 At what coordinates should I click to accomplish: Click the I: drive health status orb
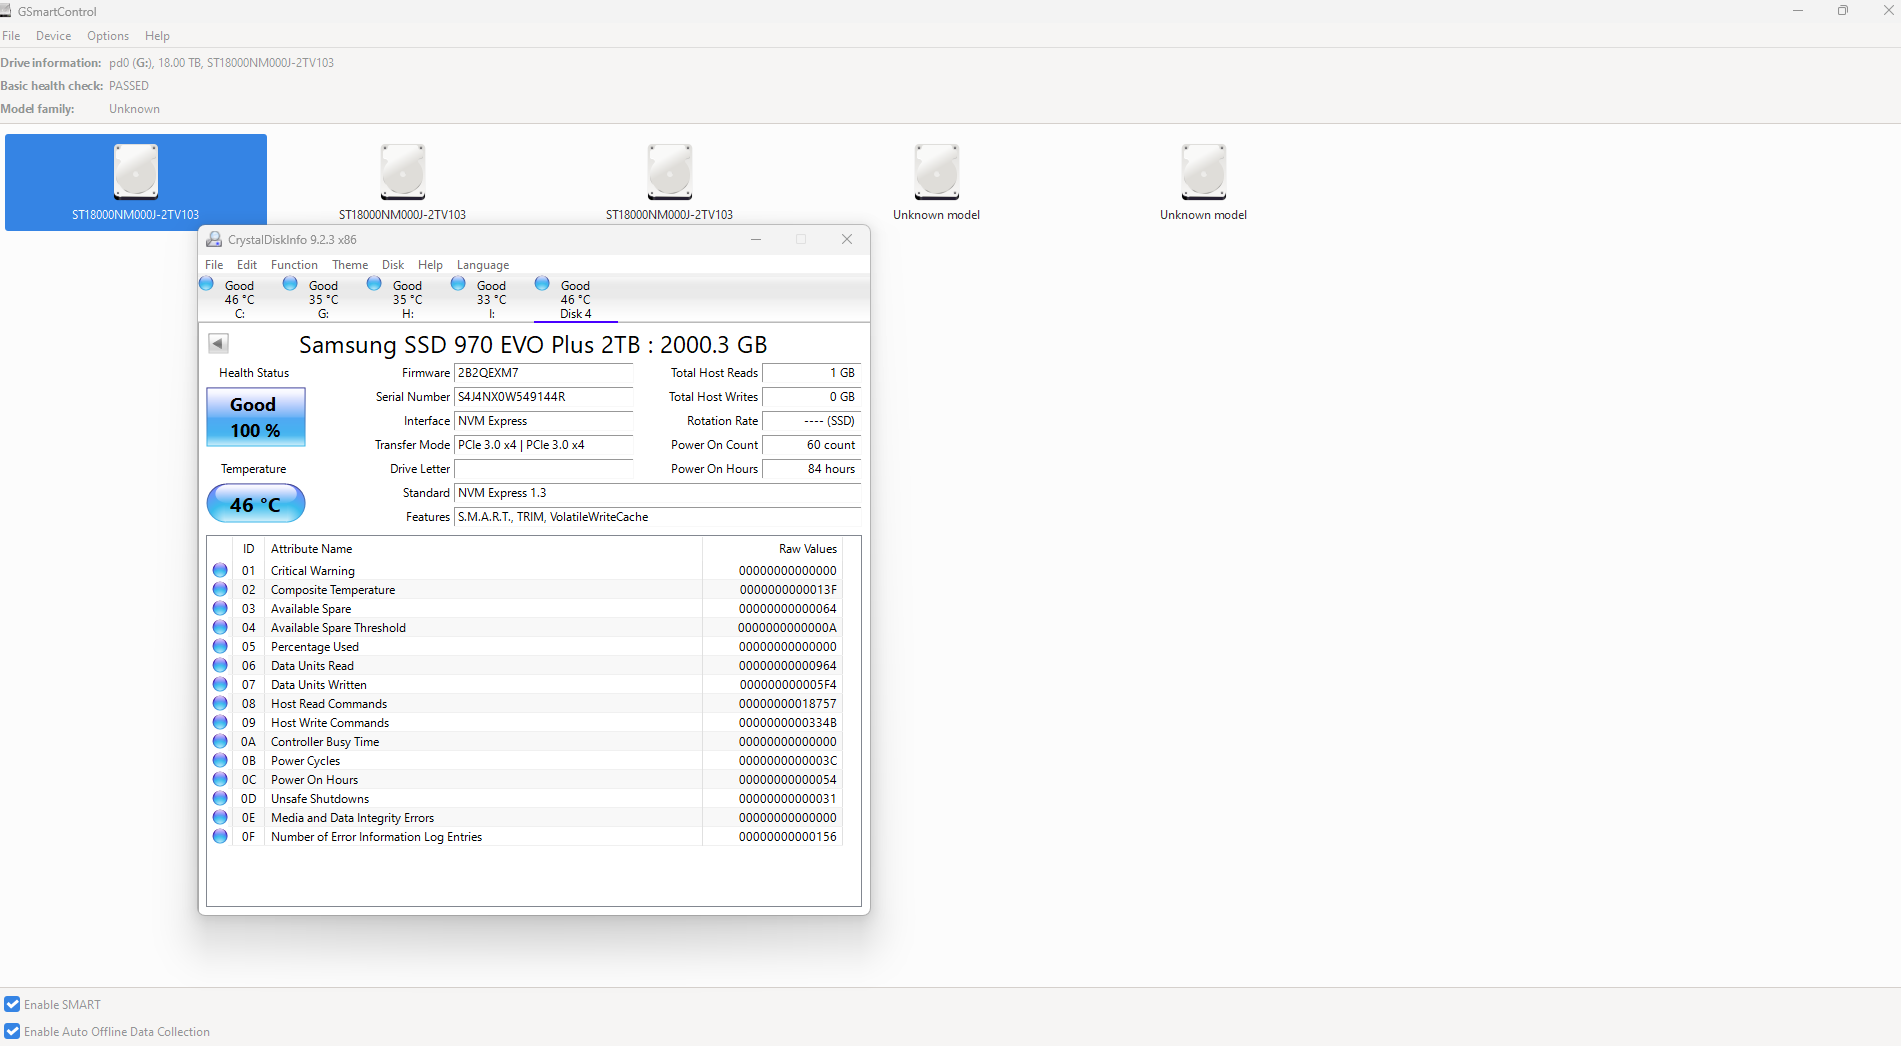tap(459, 284)
